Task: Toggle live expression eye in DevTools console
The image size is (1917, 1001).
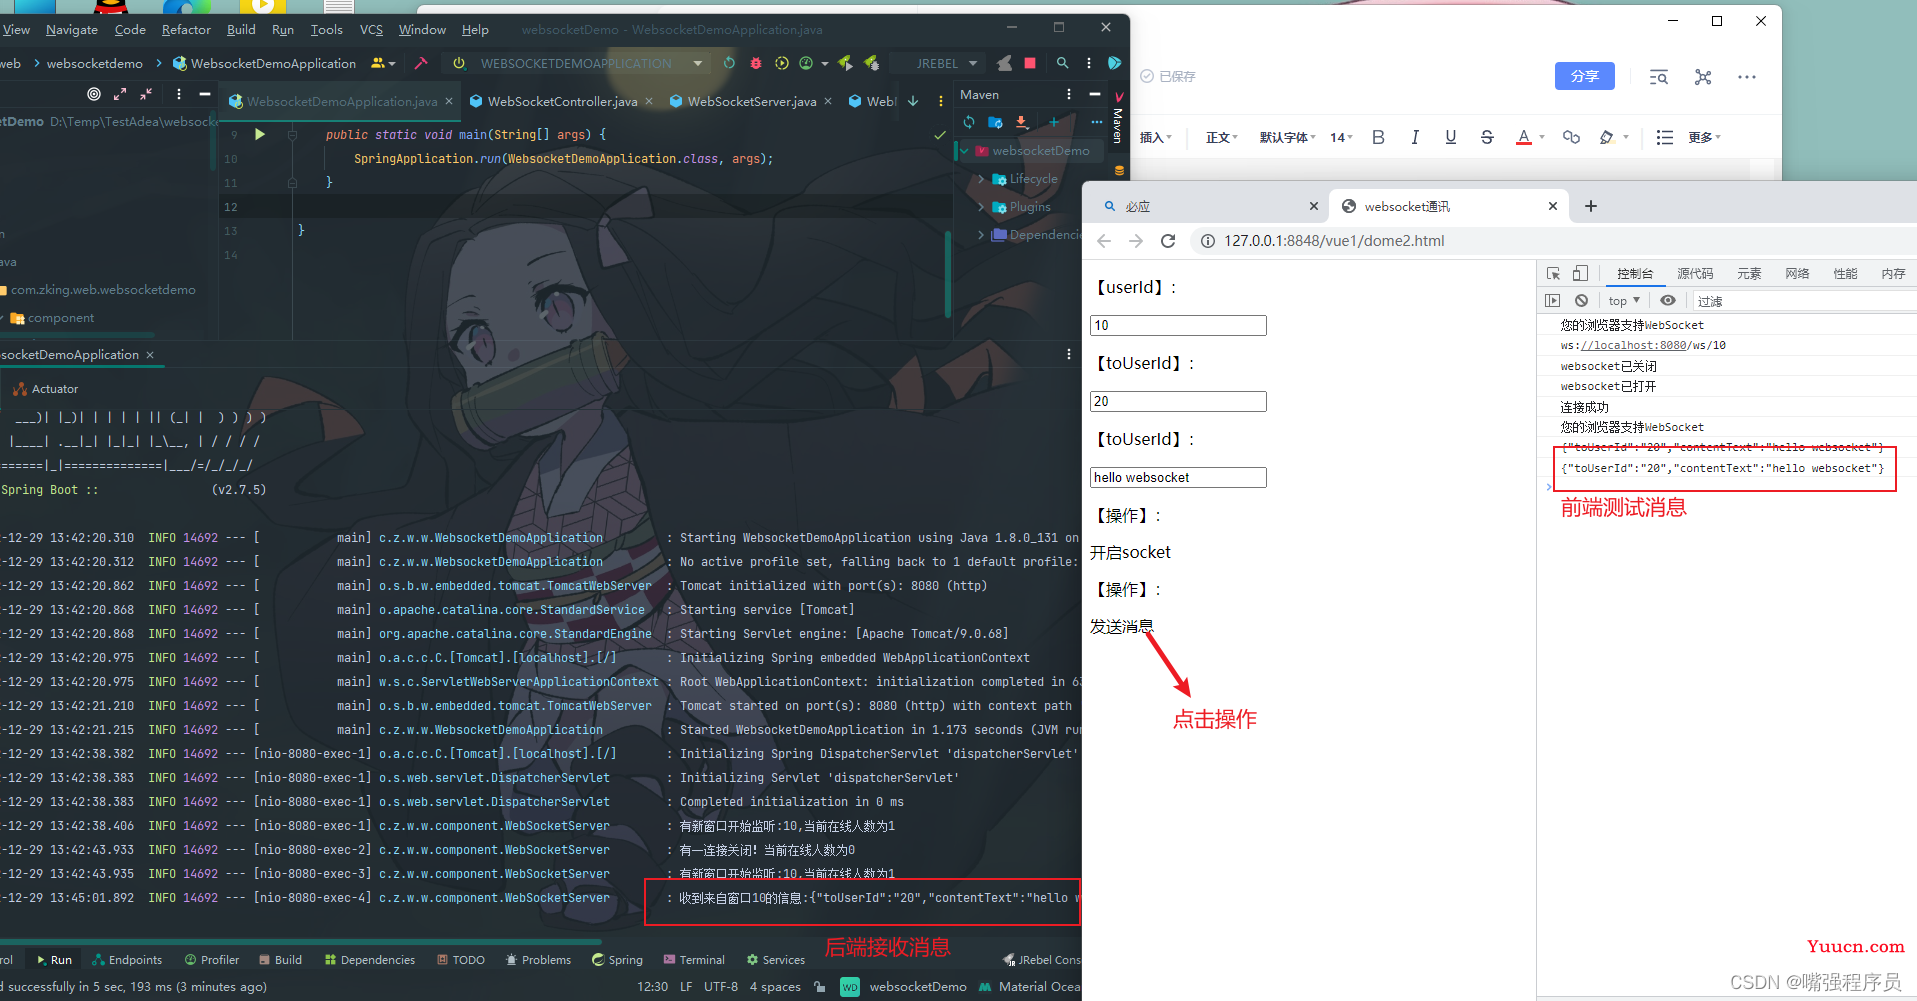Action: [x=1668, y=300]
